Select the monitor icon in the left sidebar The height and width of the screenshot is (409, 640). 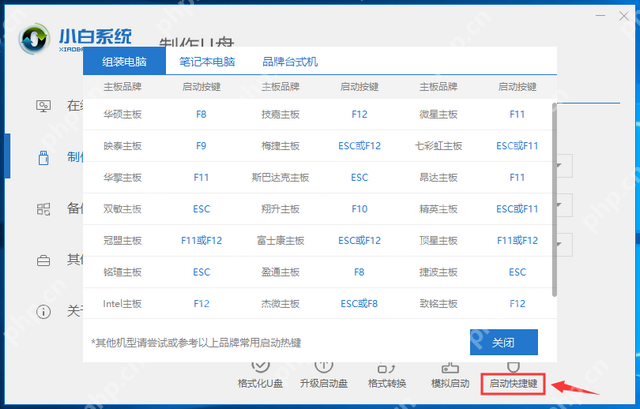point(43,106)
